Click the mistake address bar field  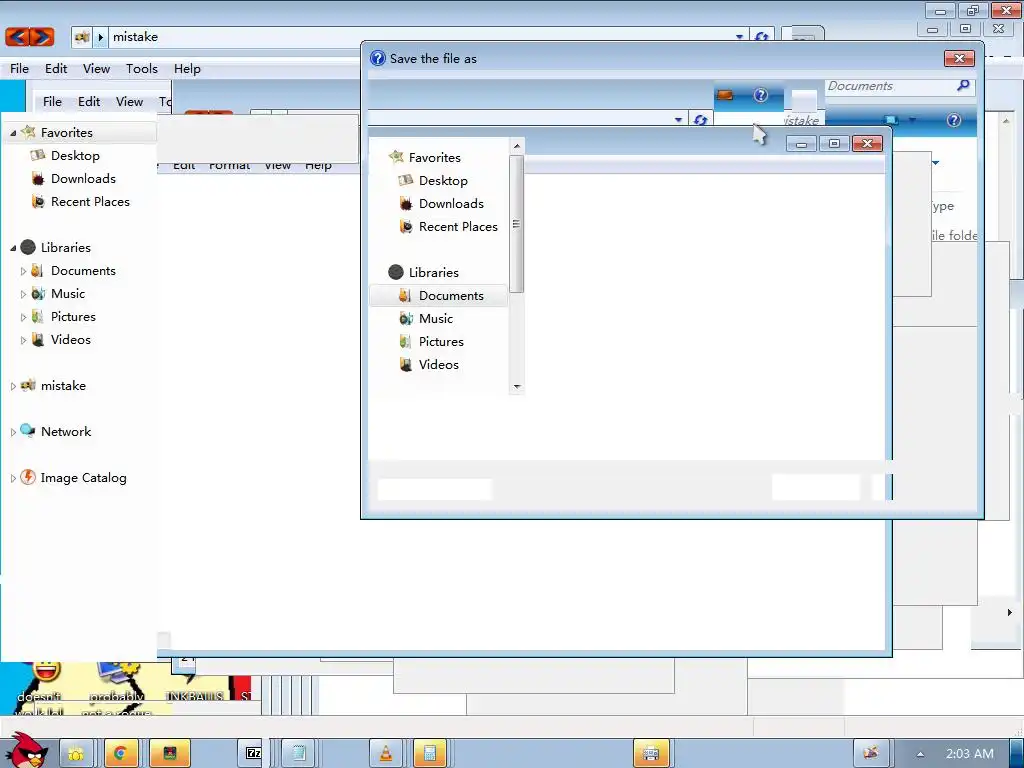[x=418, y=37]
